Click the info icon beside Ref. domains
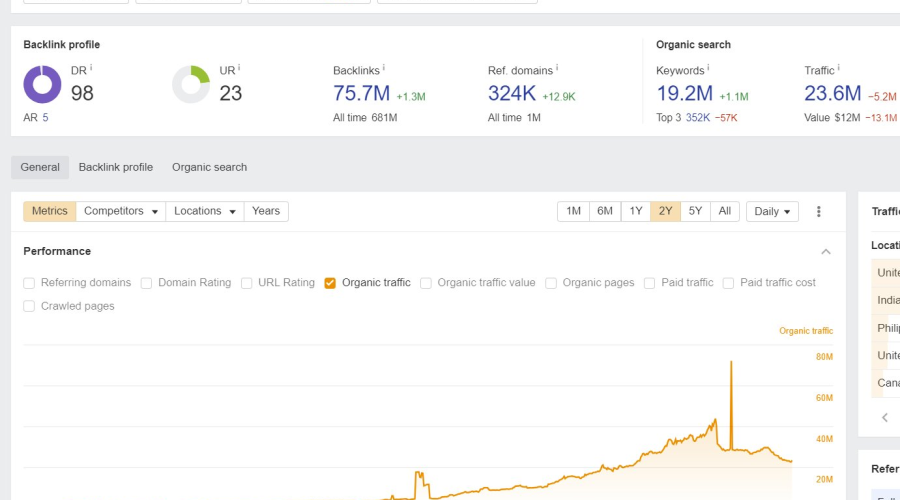This screenshot has height=500, width=900. click(557, 69)
